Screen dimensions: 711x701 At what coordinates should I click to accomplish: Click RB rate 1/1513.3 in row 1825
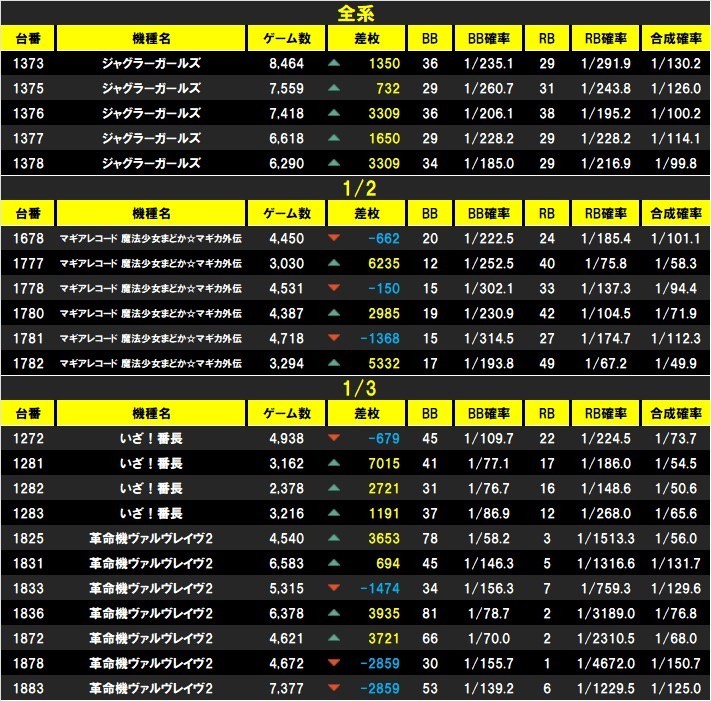point(606,538)
